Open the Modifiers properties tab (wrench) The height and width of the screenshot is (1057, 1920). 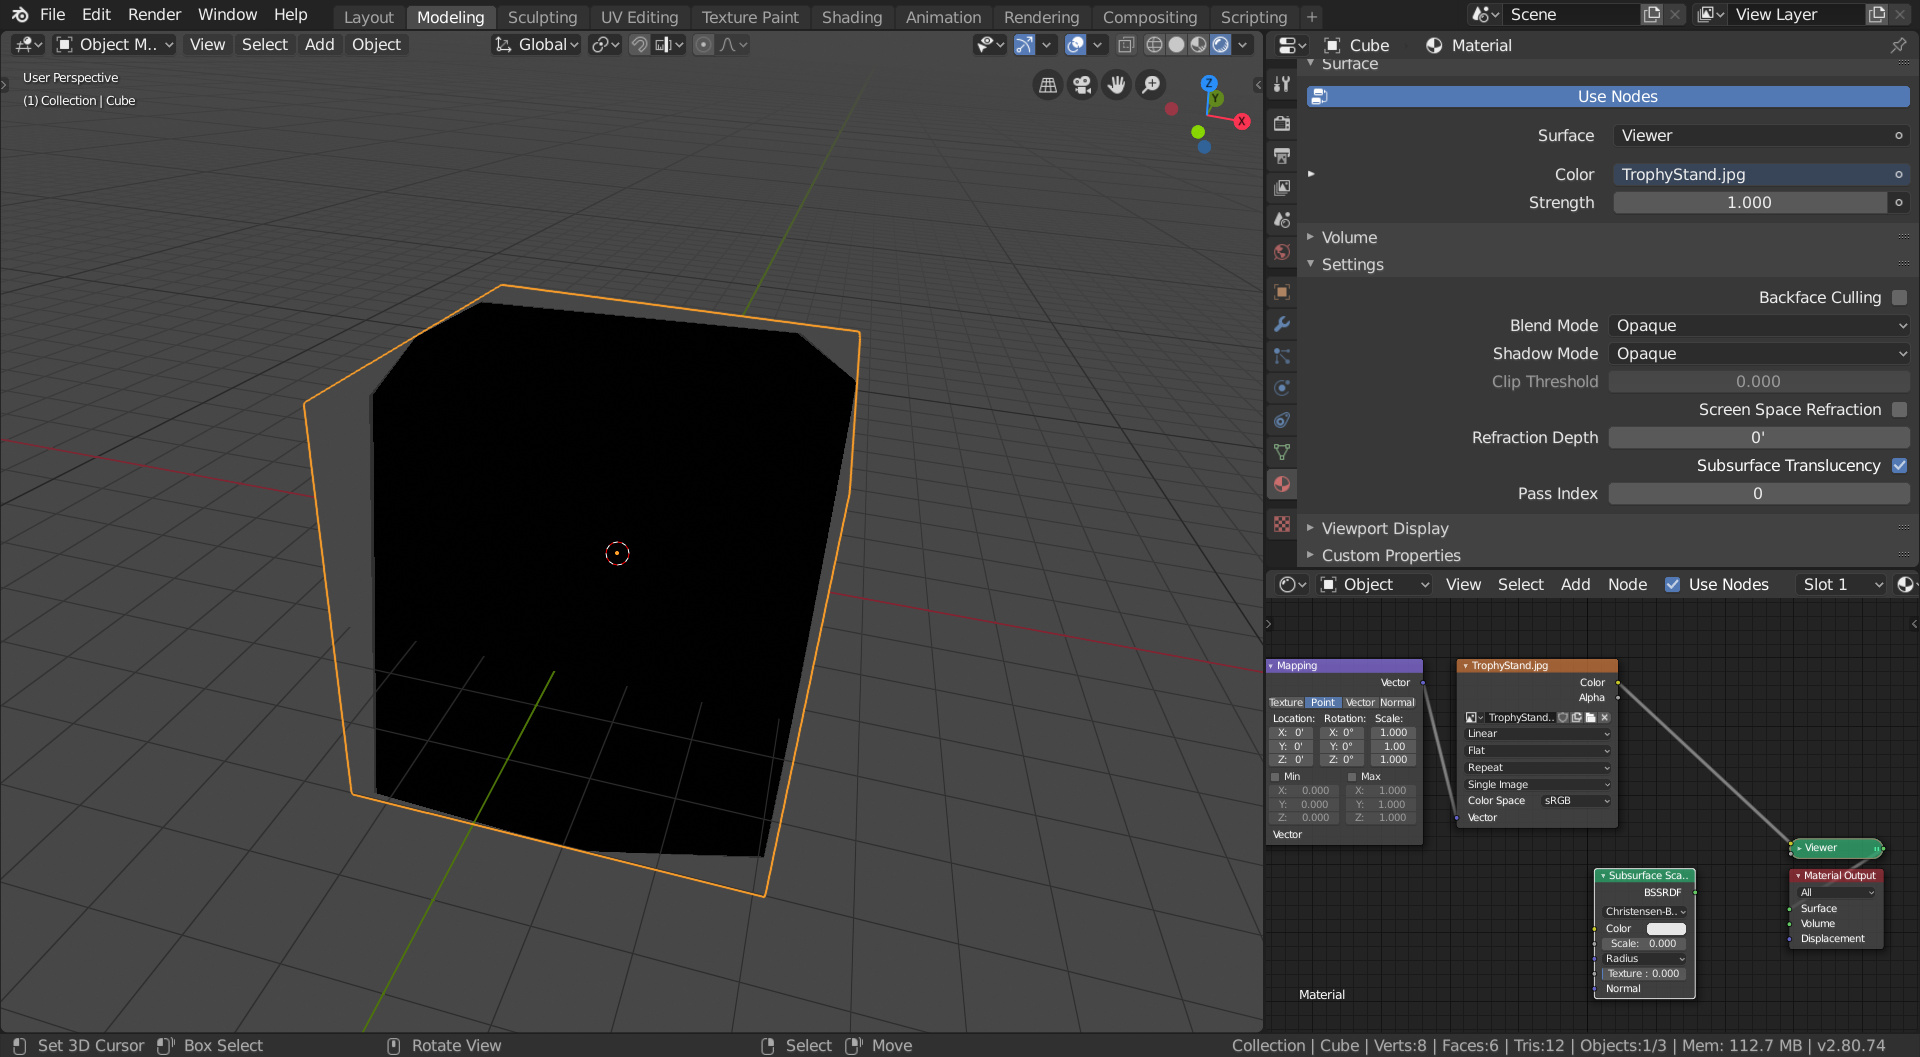(x=1282, y=324)
